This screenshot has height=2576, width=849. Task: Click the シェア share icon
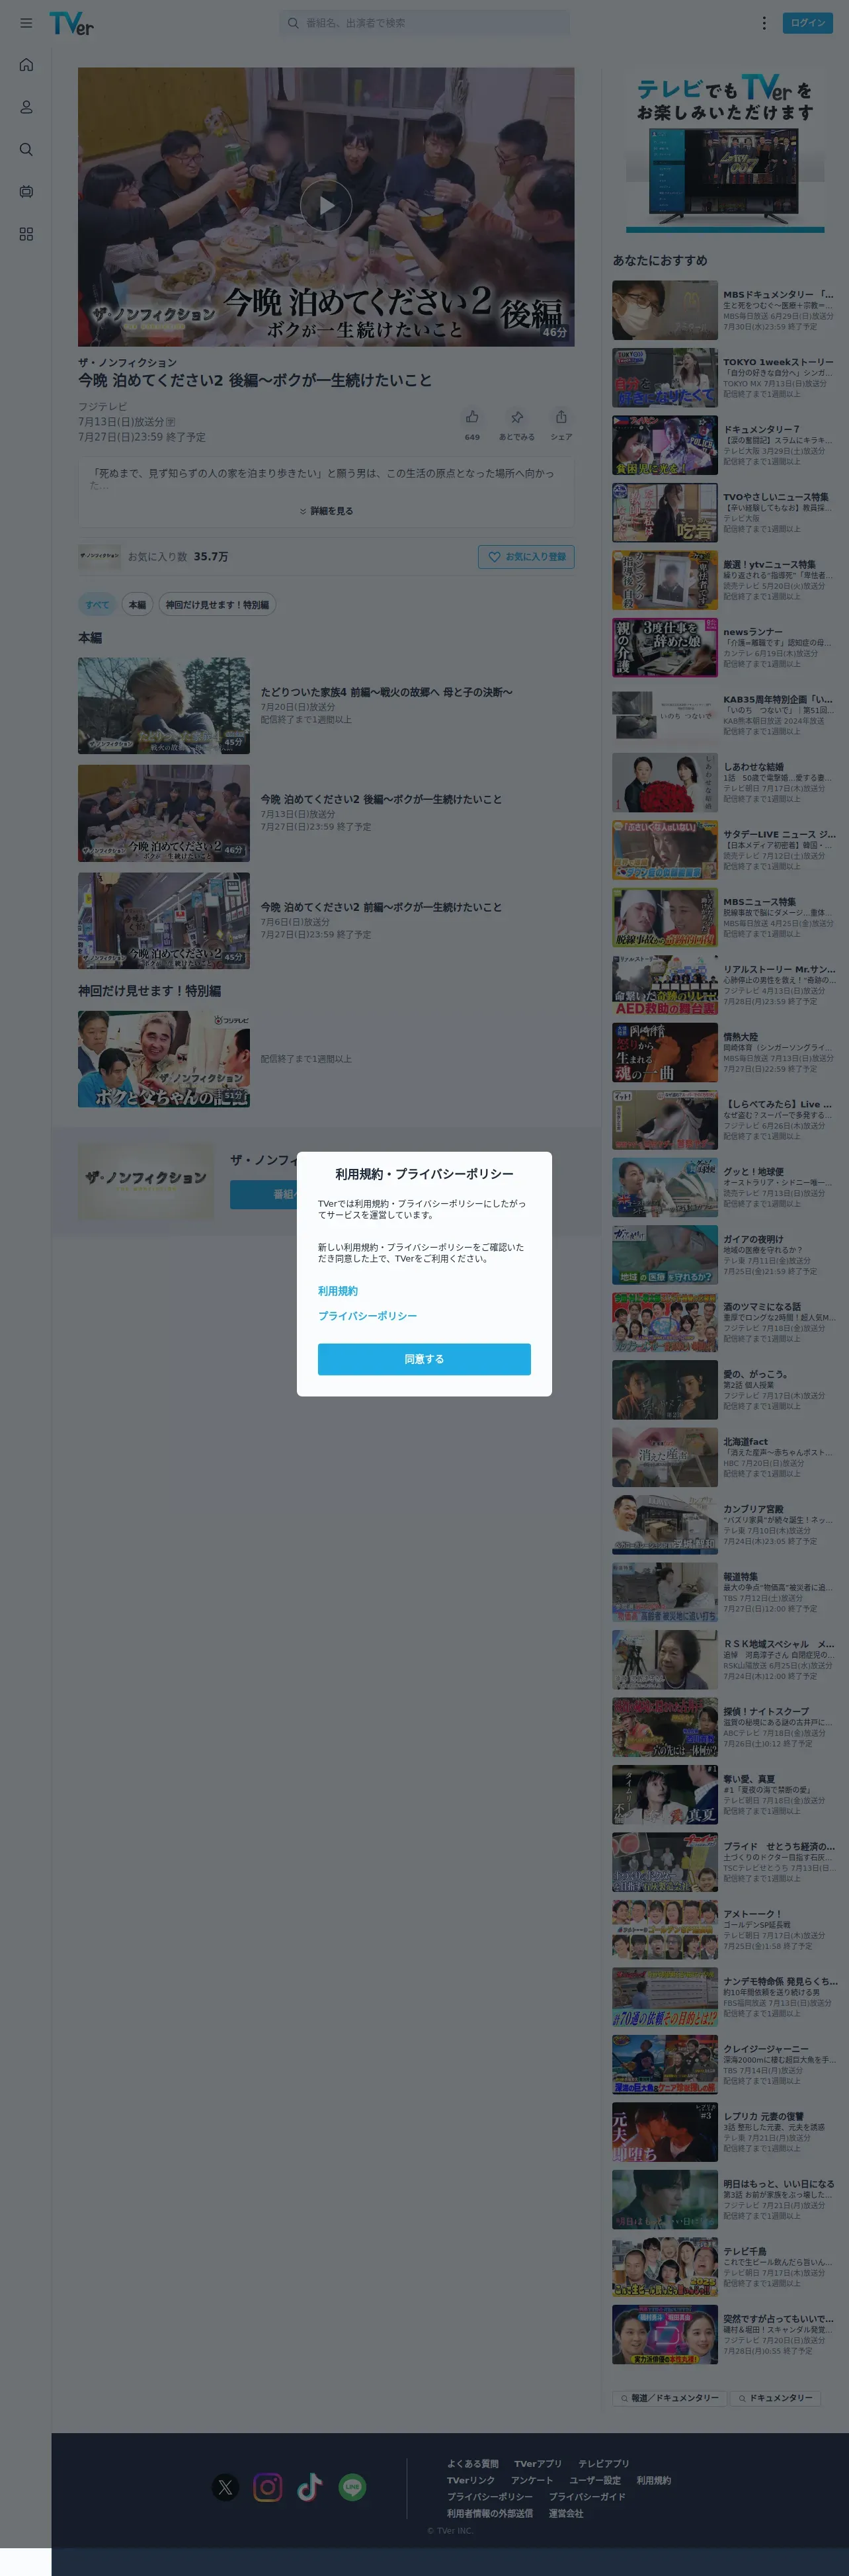pyautogui.click(x=561, y=417)
